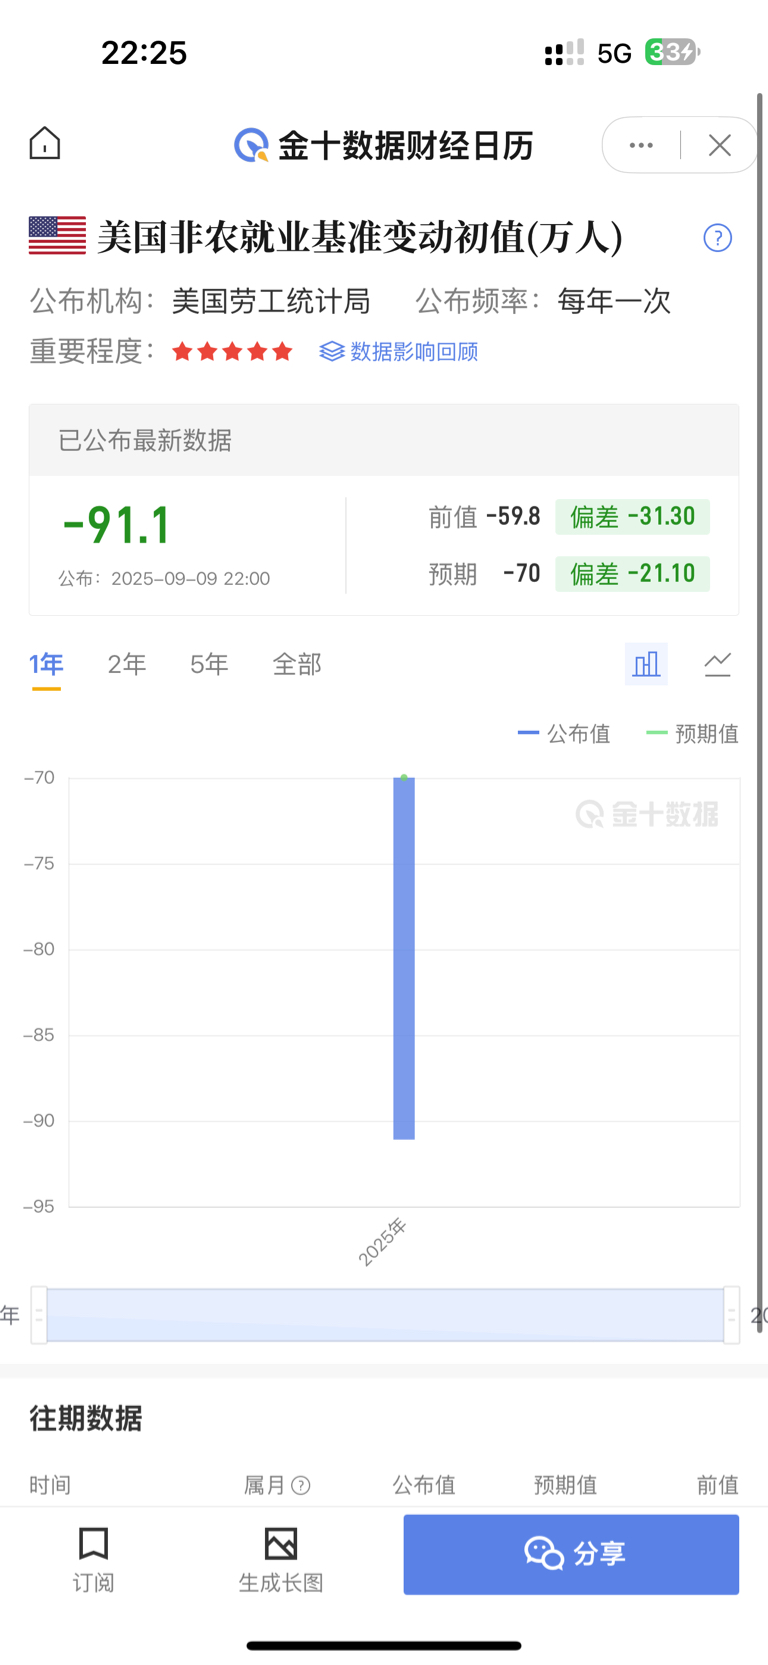Image resolution: width=768 pixels, height=1665 pixels.
Task: Close the mini program with X
Action: (719, 145)
